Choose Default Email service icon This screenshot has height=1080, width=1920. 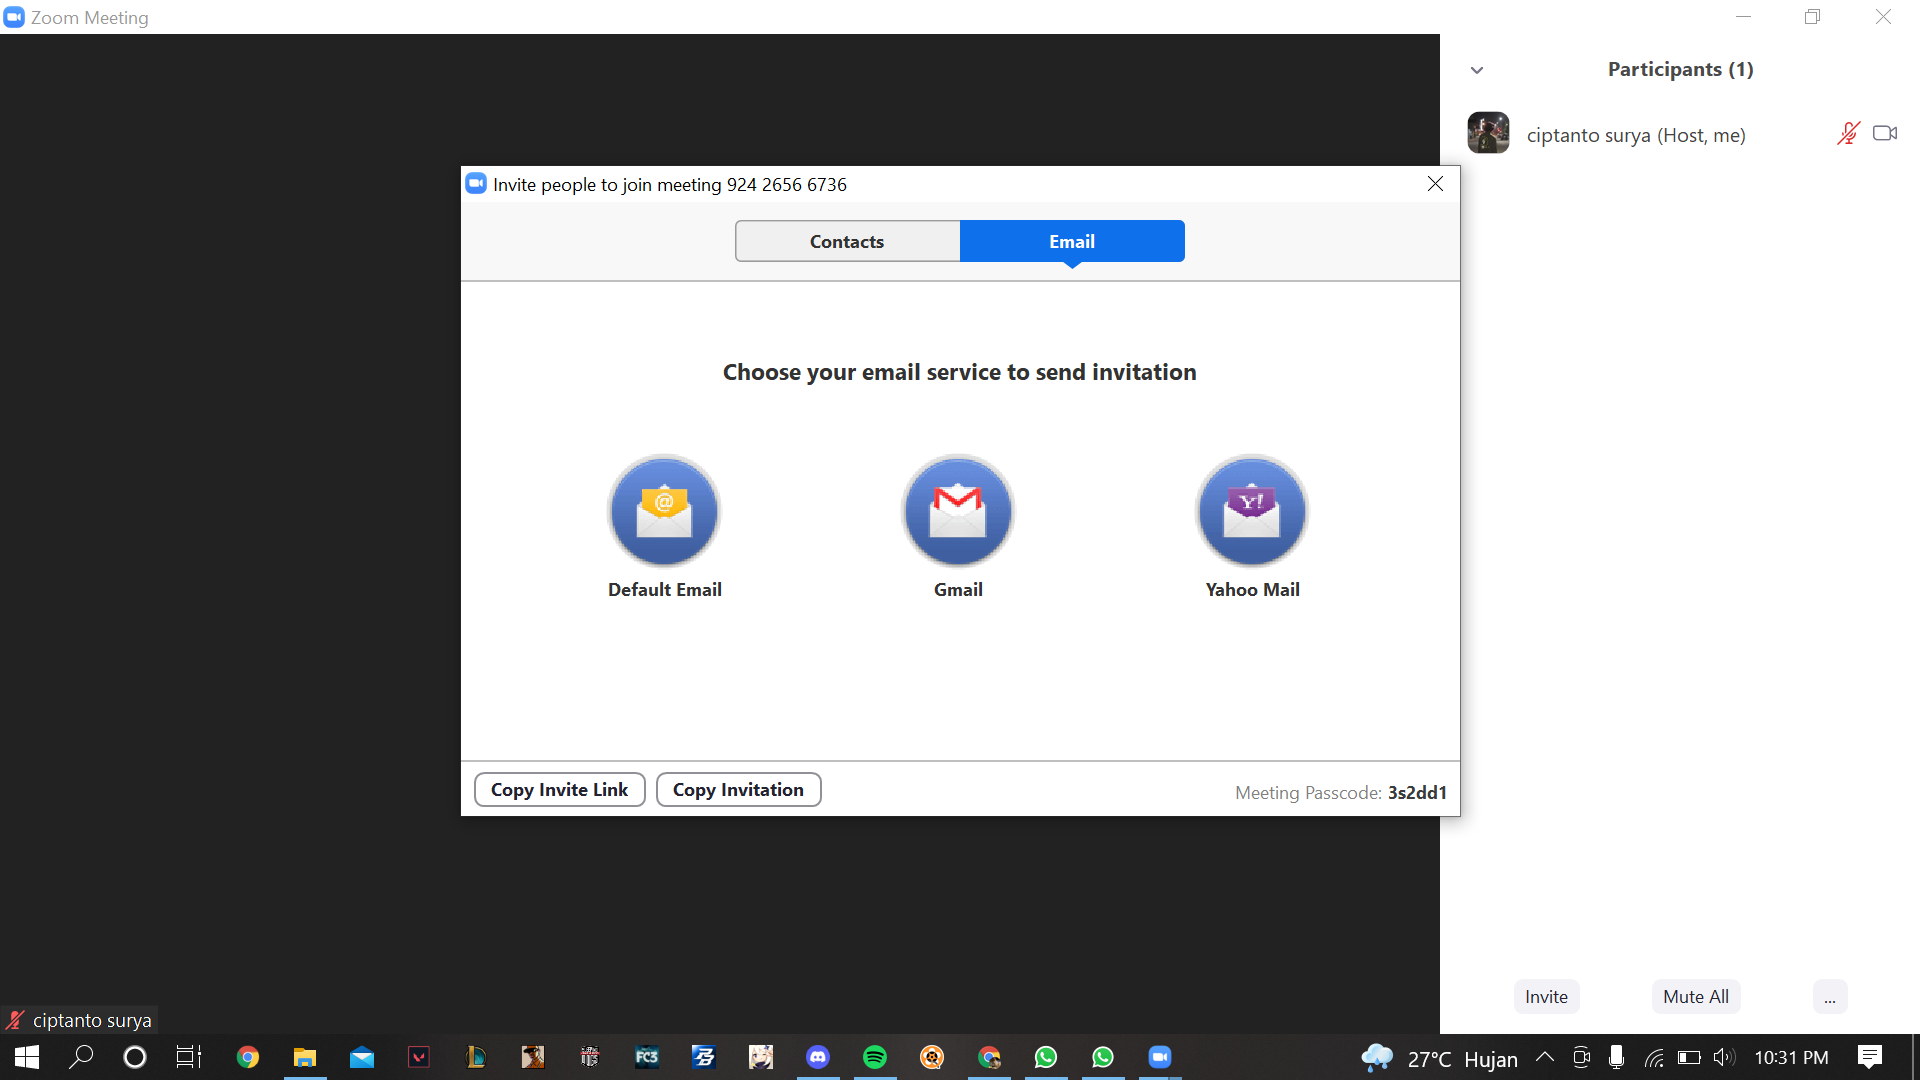point(664,511)
